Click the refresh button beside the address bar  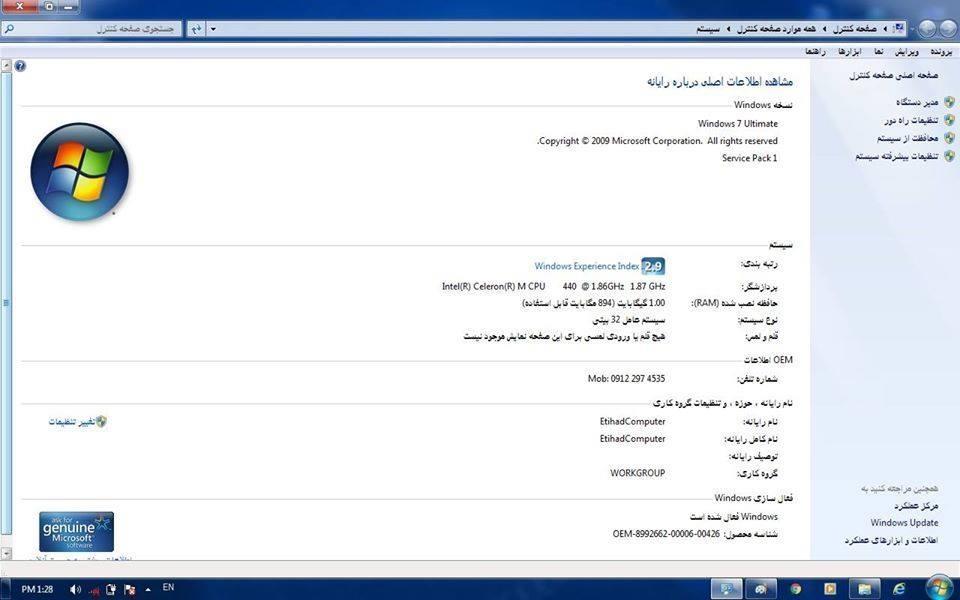(x=196, y=29)
